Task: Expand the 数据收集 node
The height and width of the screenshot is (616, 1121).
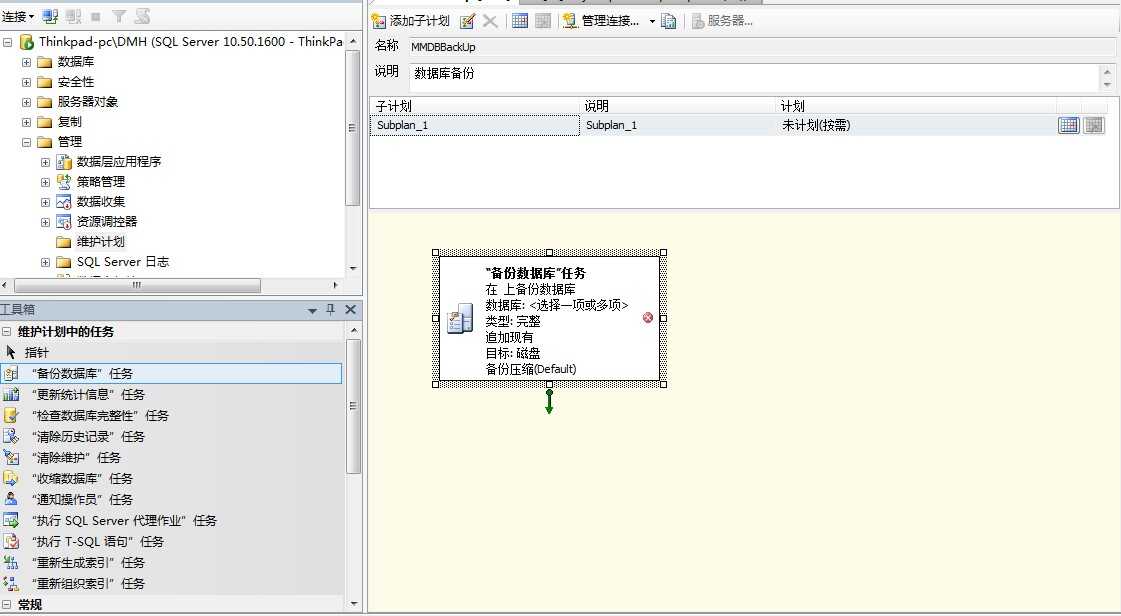Action: [46, 202]
